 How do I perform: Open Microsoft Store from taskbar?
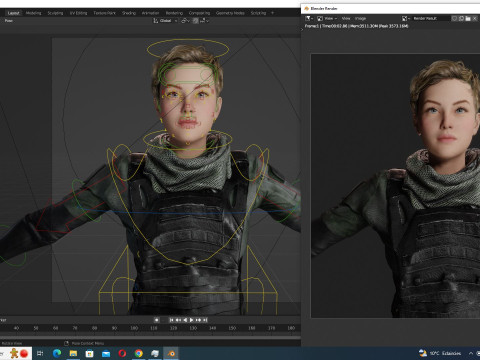click(x=90, y=353)
